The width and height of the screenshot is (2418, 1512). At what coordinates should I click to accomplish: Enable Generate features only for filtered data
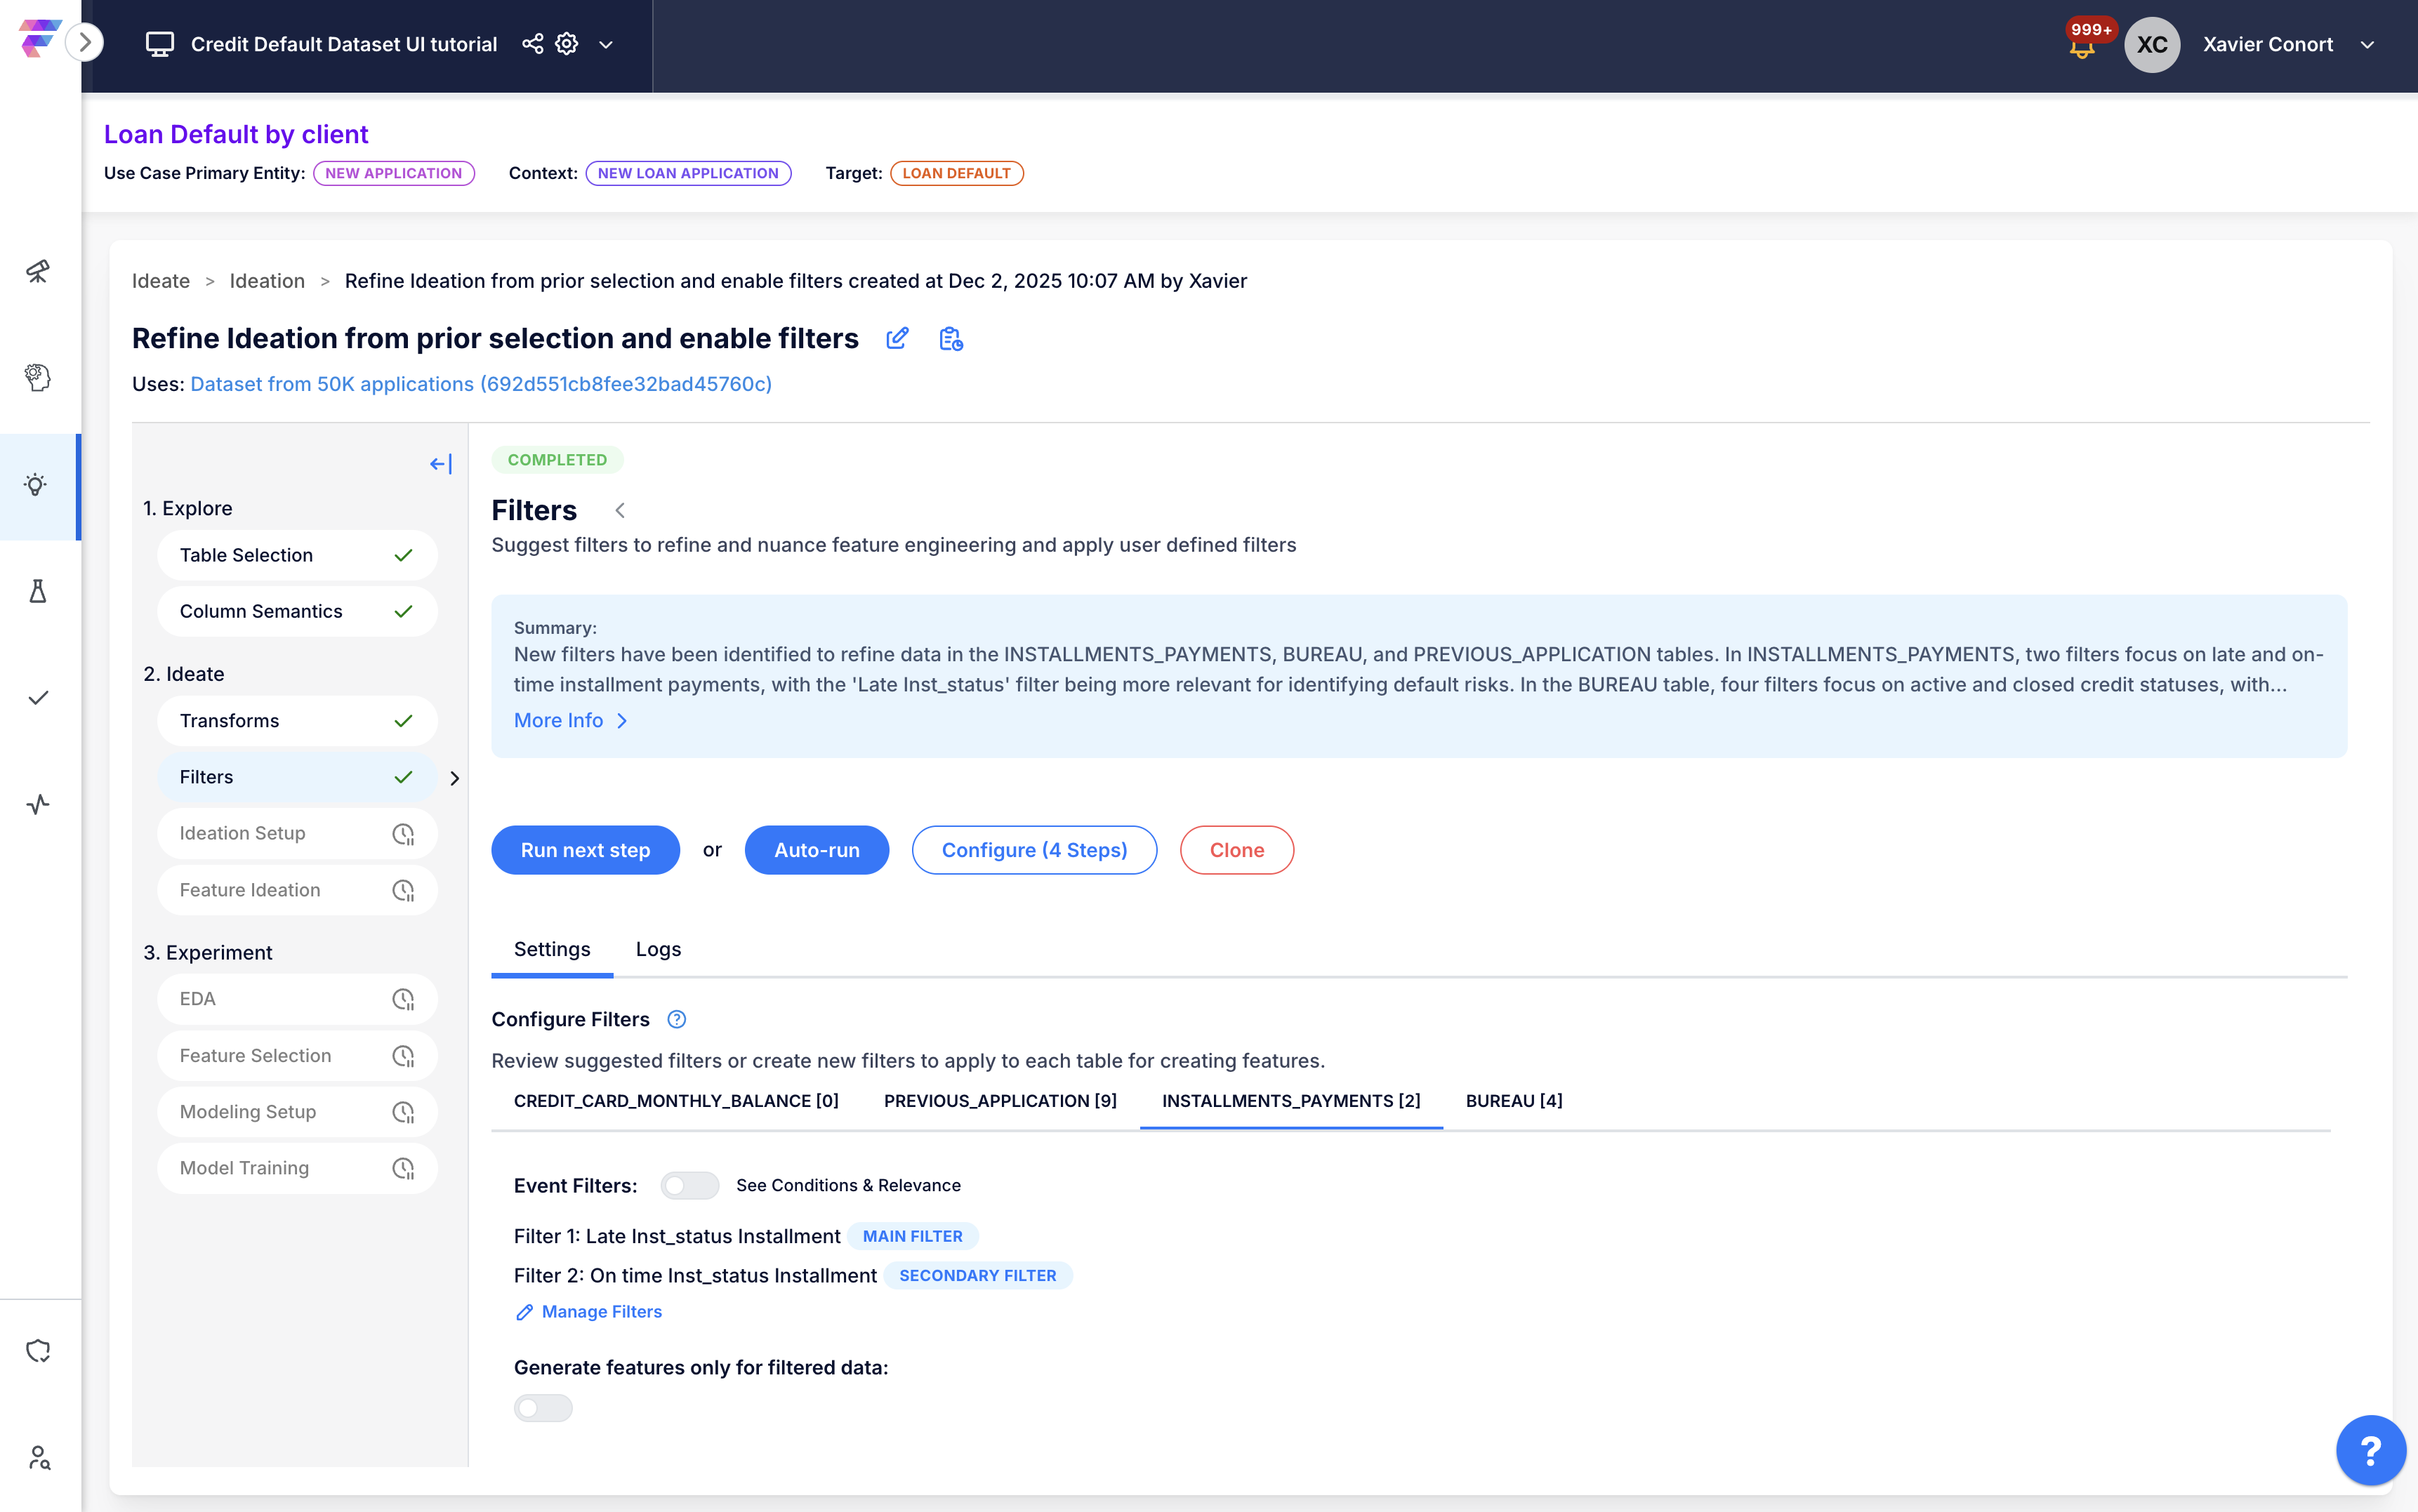point(543,1408)
